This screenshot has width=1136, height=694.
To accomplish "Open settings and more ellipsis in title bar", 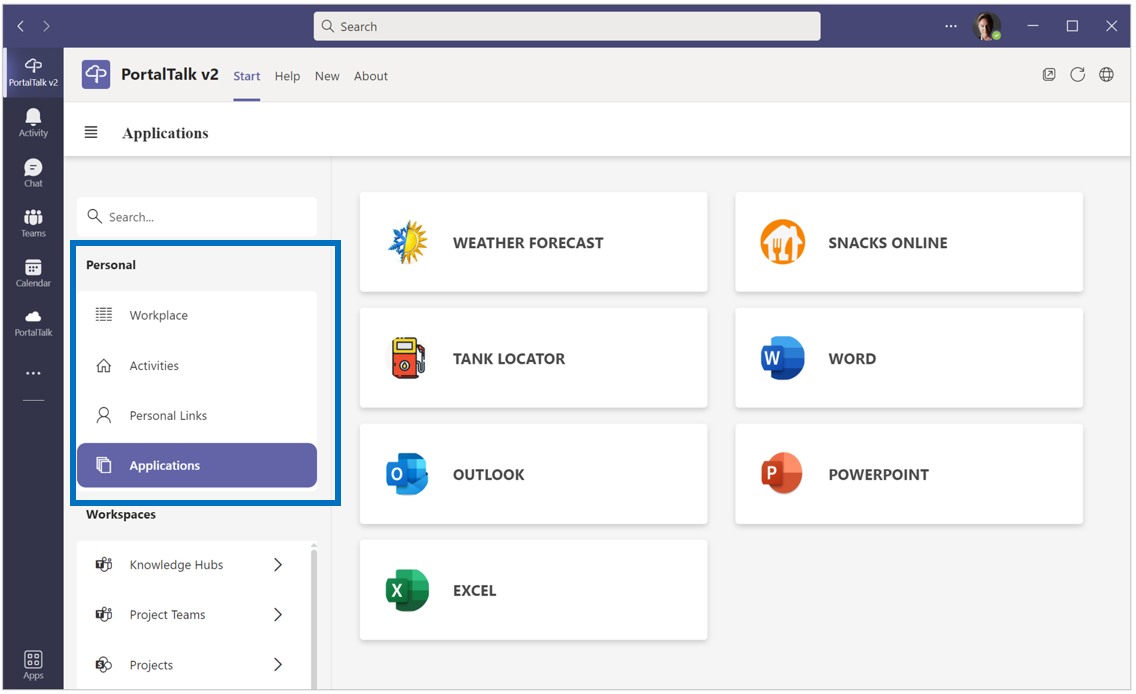I will [951, 26].
